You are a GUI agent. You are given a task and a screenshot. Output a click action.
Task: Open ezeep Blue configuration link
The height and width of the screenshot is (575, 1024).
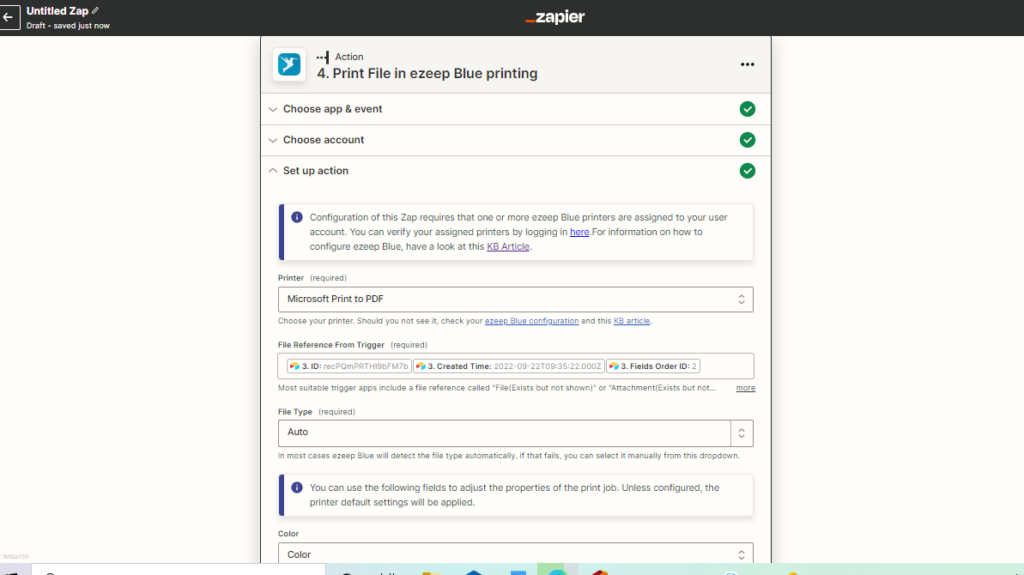click(532, 321)
